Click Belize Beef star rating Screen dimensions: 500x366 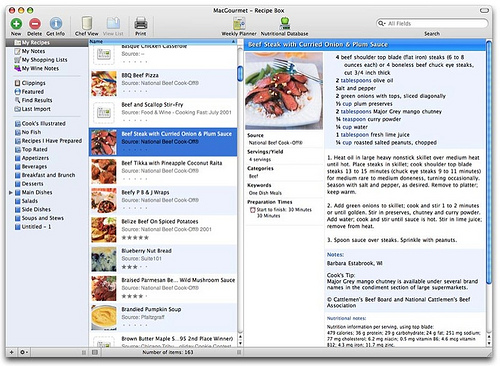(x=135, y=238)
